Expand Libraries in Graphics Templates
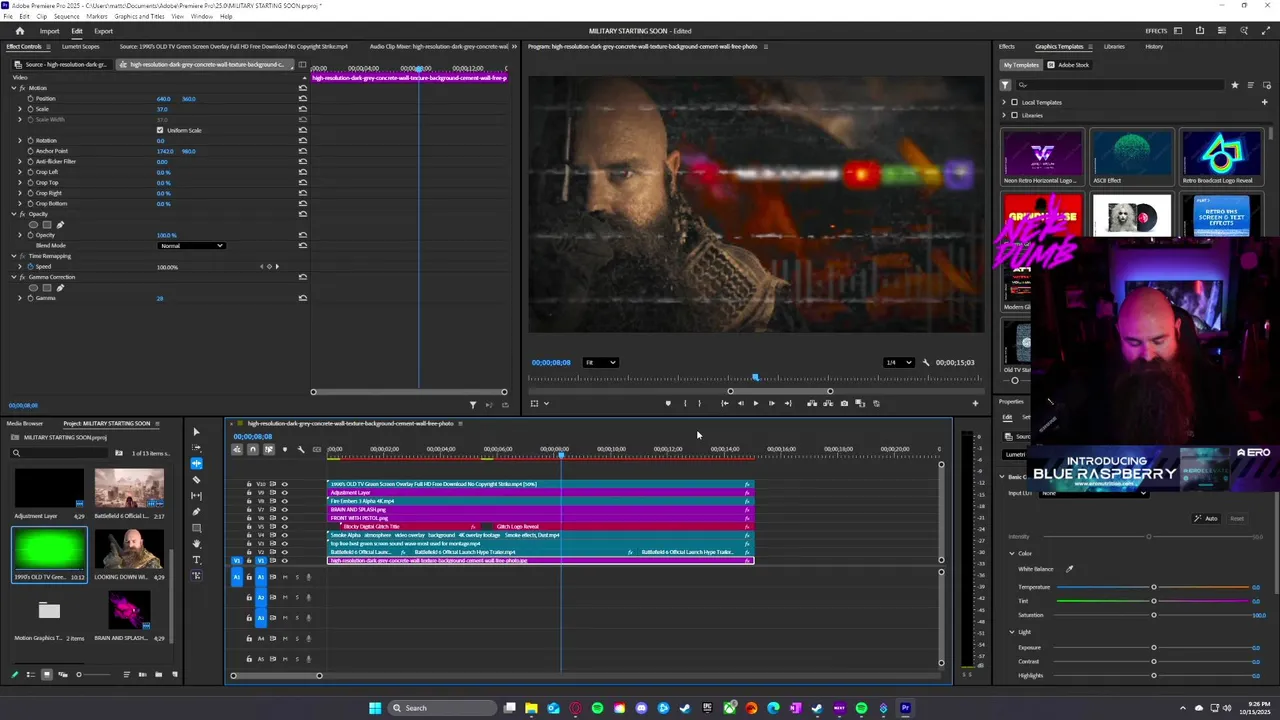Screen dimensions: 1280x720 [1005, 115]
